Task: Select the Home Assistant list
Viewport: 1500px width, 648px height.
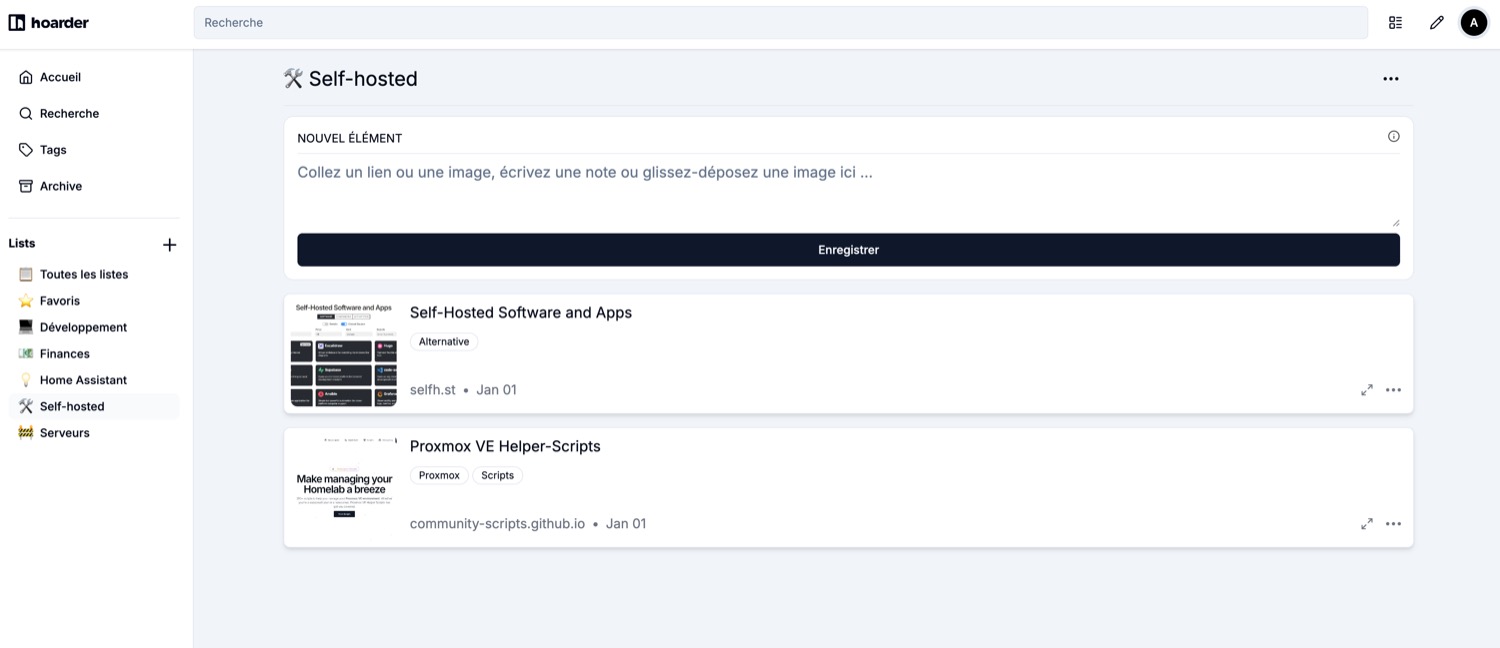Action: [83, 380]
